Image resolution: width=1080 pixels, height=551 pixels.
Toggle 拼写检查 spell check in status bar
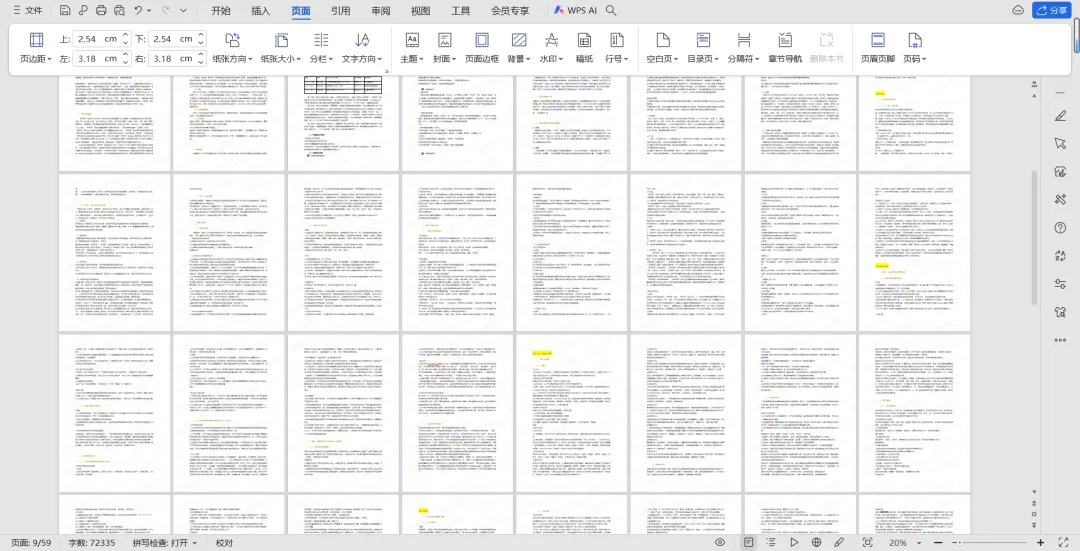point(164,543)
